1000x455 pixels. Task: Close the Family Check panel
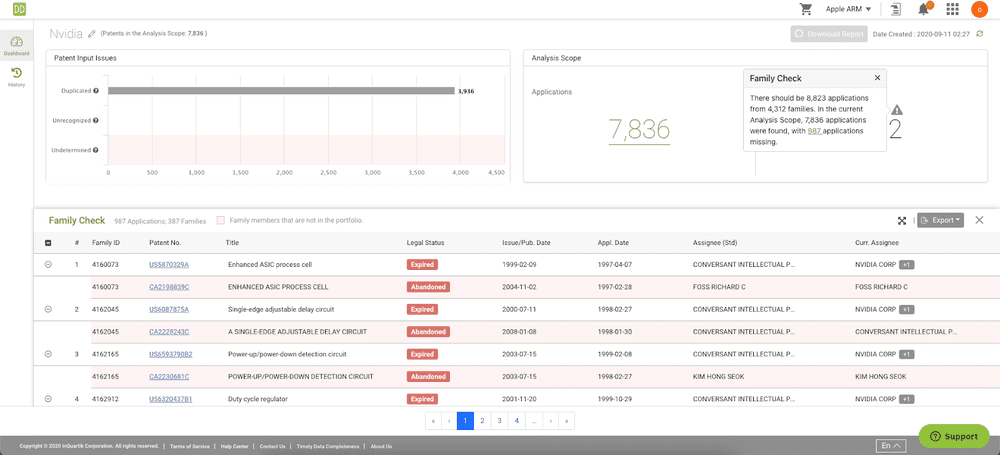point(980,220)
